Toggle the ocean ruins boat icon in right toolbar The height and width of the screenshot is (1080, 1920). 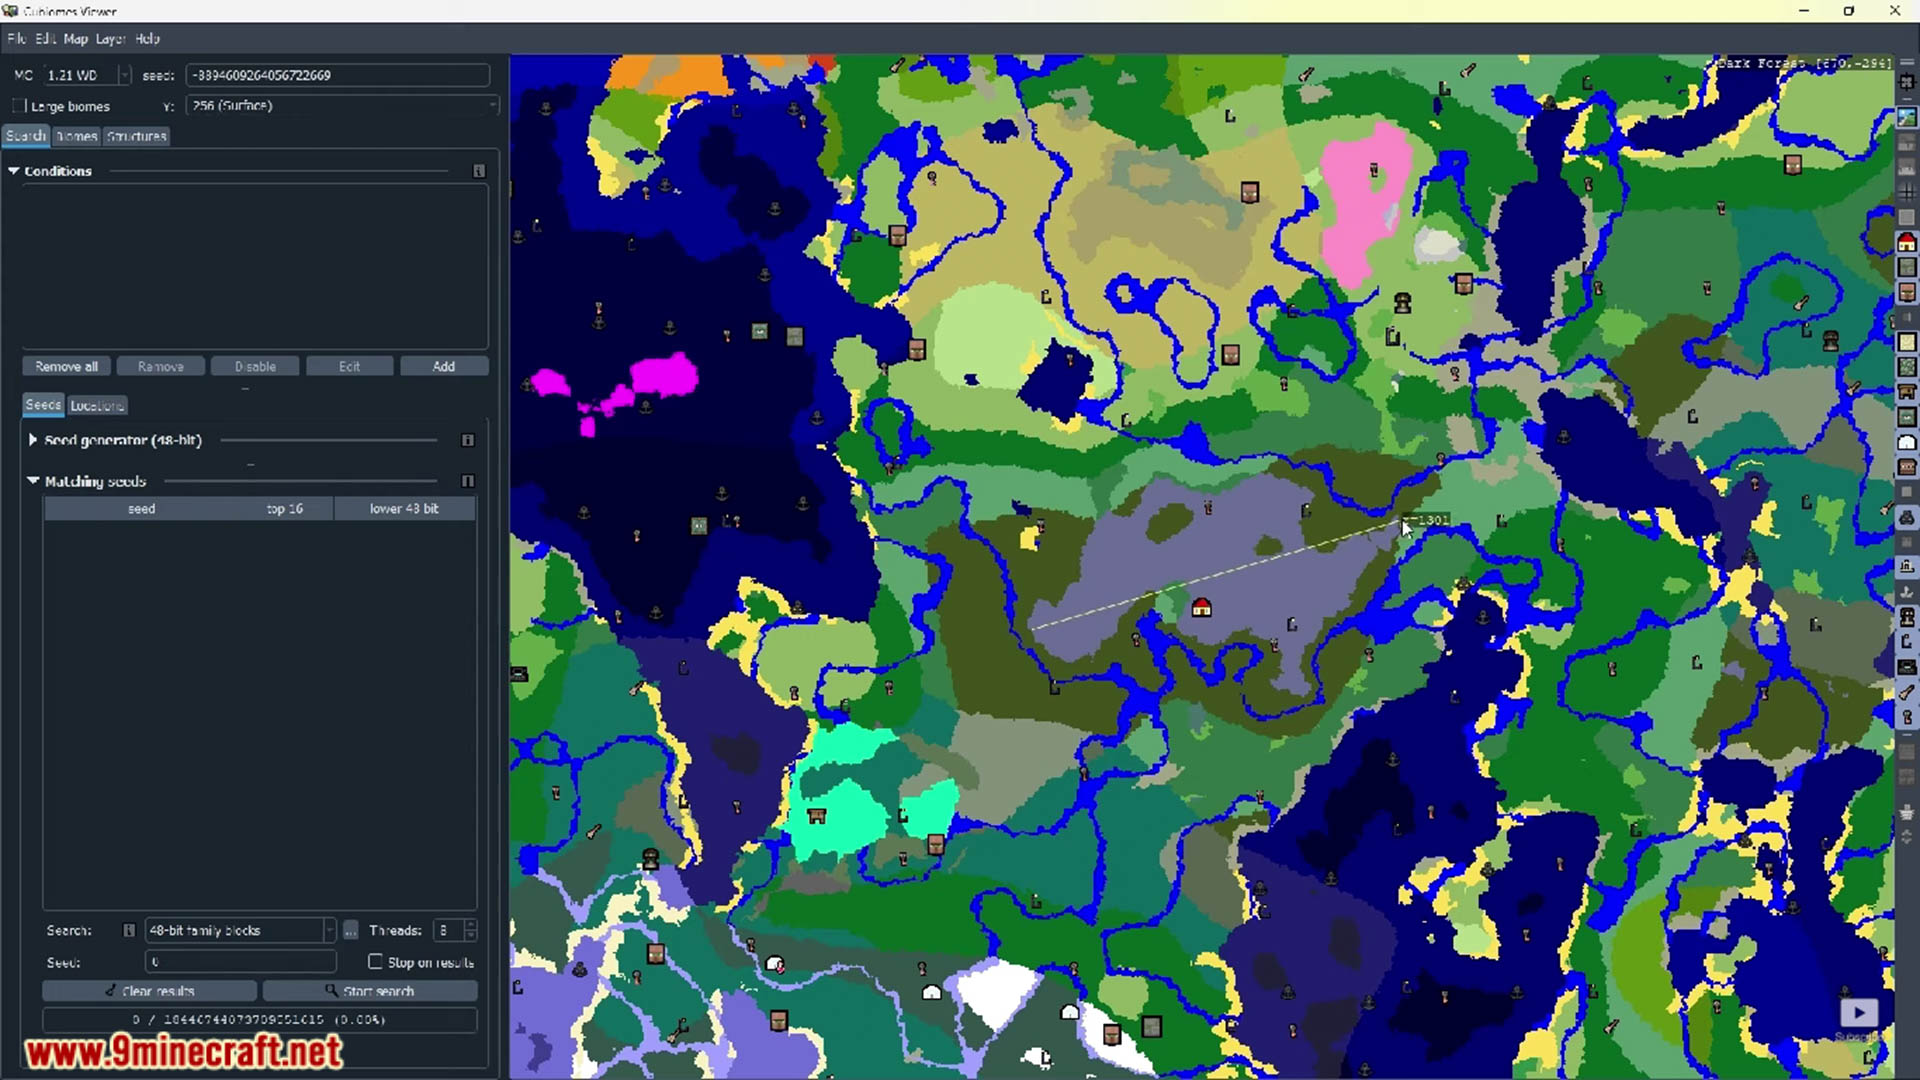click(x=1907, y=591)
